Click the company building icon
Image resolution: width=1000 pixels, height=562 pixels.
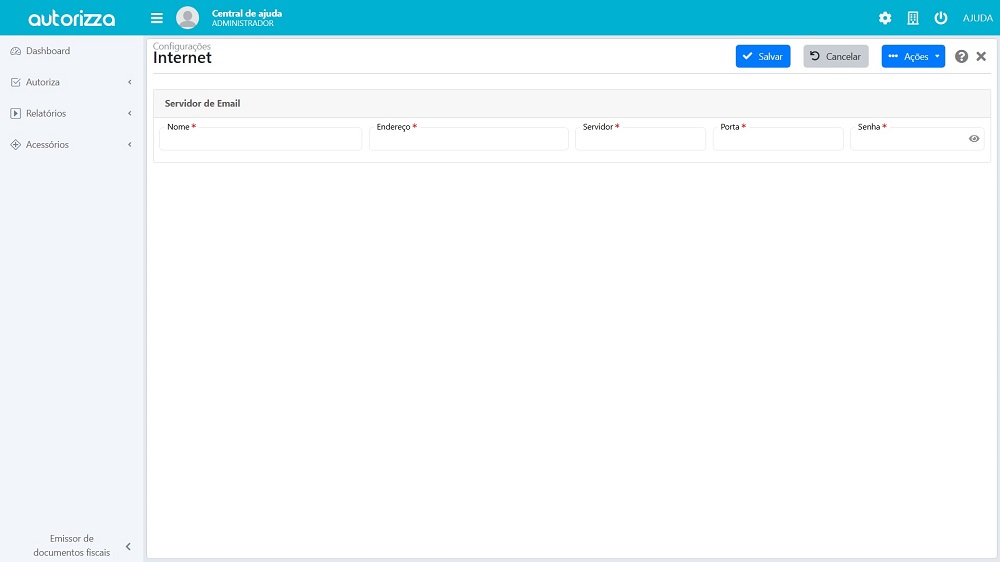[912, 18]
